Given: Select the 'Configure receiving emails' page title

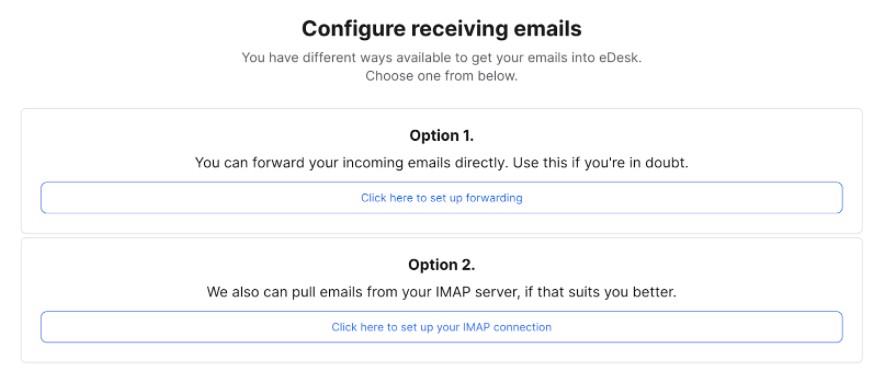Looking at the screenshot, I should [442, 29].
